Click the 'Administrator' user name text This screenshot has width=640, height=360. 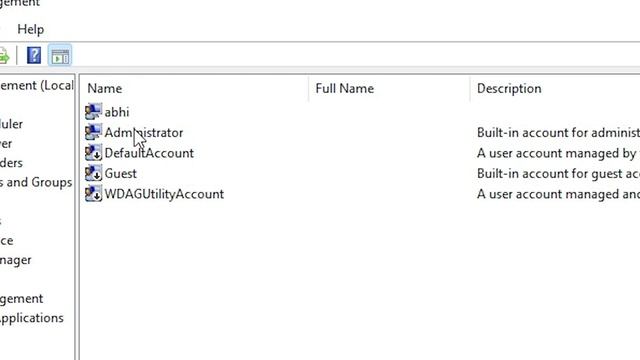[144, 132]
